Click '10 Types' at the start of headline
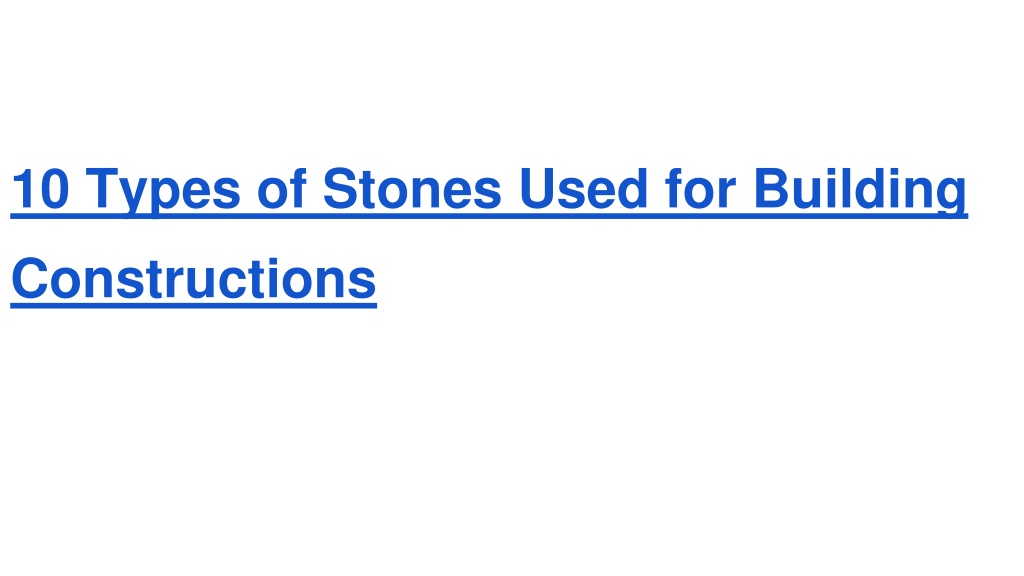Screen dimensions: 1024x576 click(125, 191)
